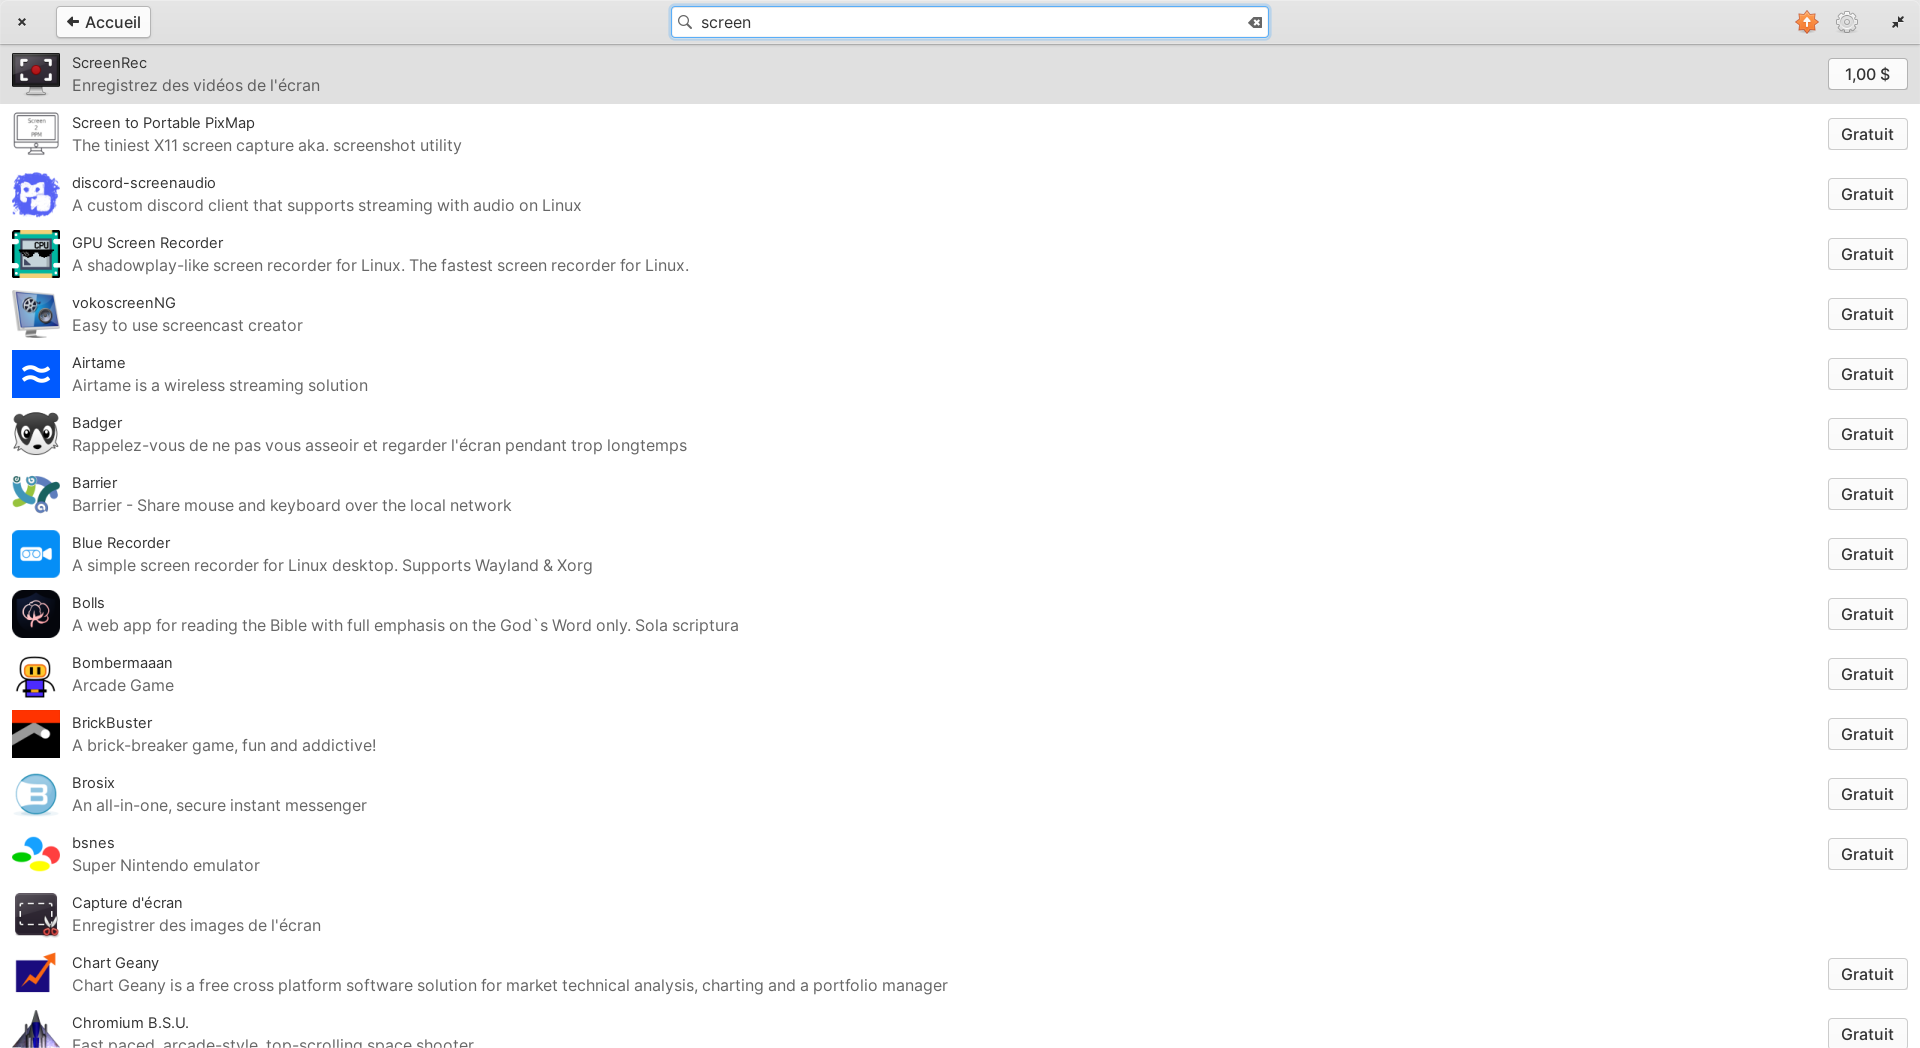
Task: Click Gratuit next to Screen to Portable PixMap
Action: pyautogui.click(x=1866, y=133)
